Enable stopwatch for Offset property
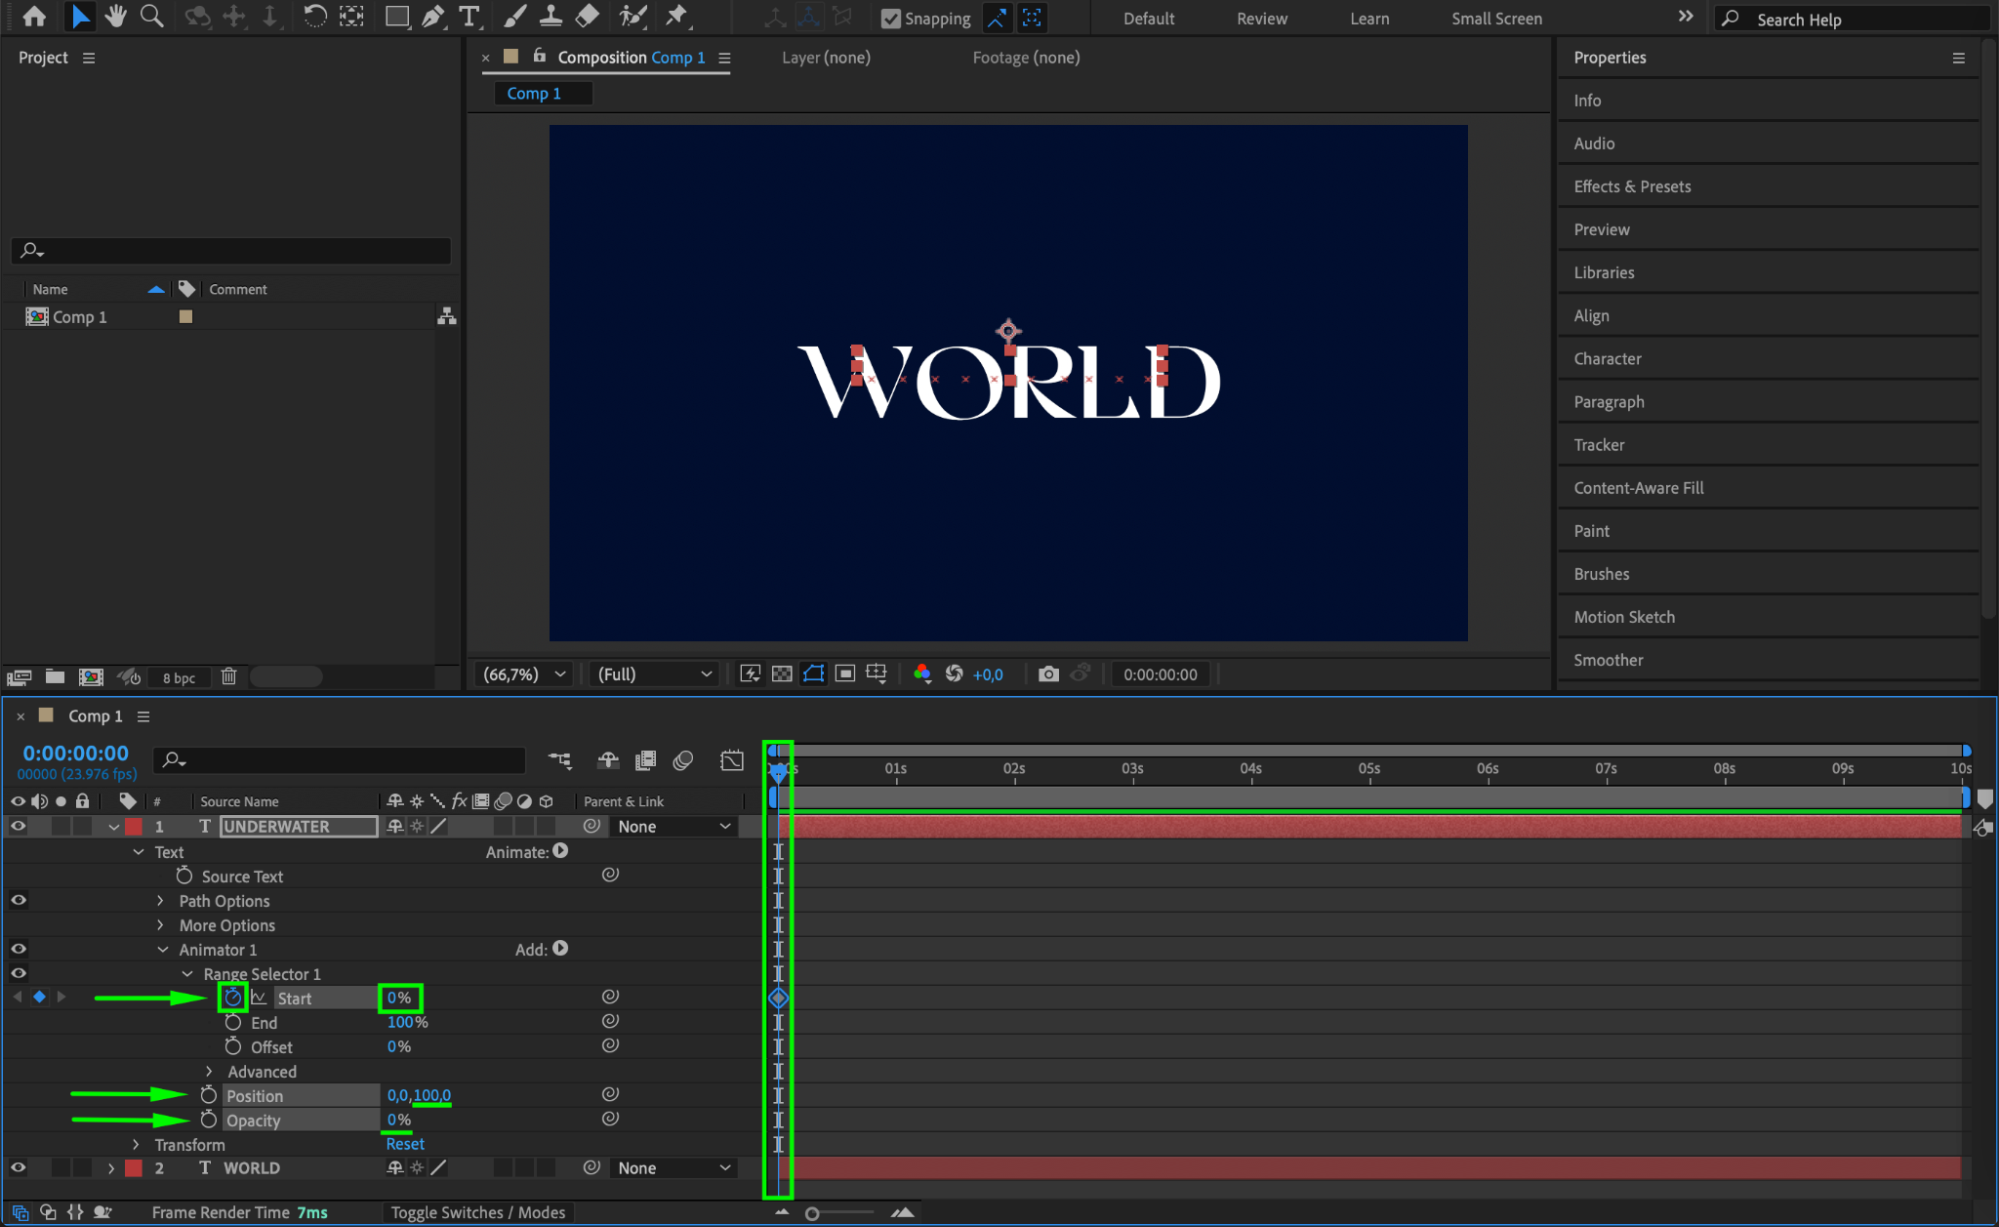The image size is (1999, 1227). click(x=233, y=1046)
